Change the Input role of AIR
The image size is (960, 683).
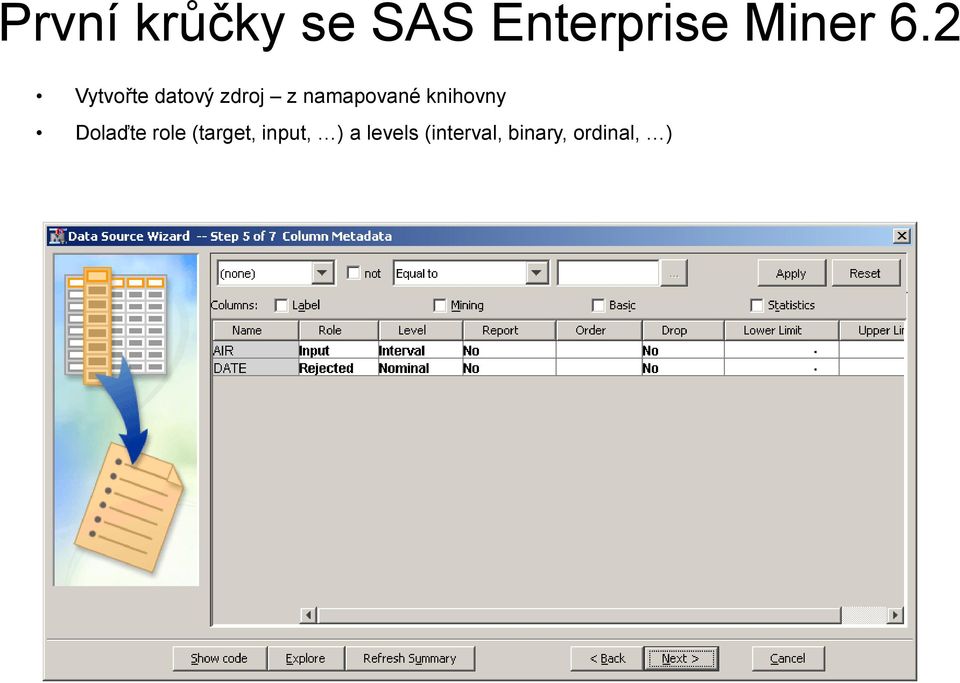(339, 350)
